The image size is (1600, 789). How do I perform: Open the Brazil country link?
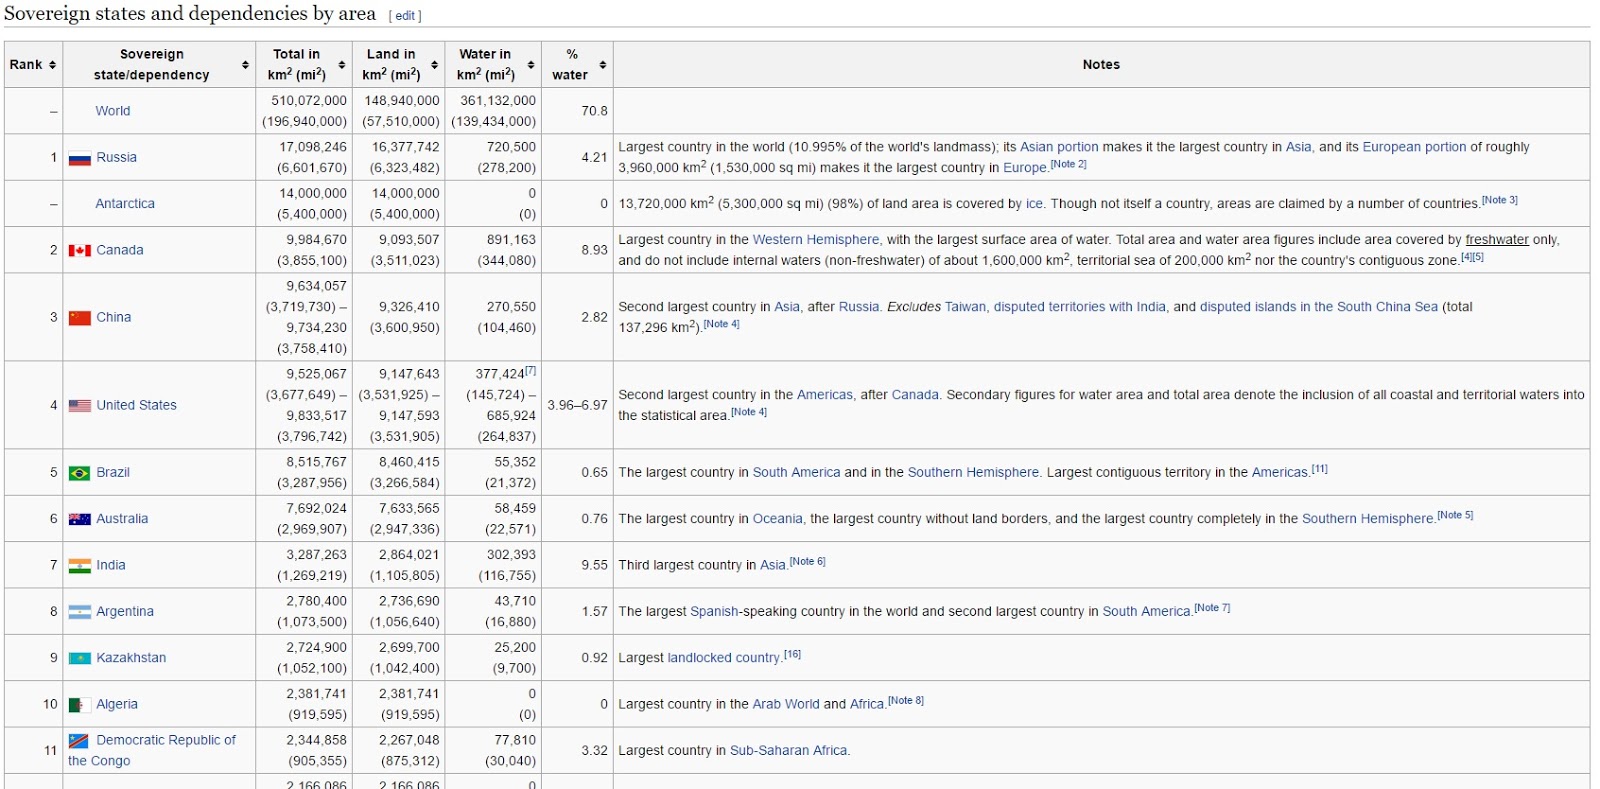click(113, 472)
